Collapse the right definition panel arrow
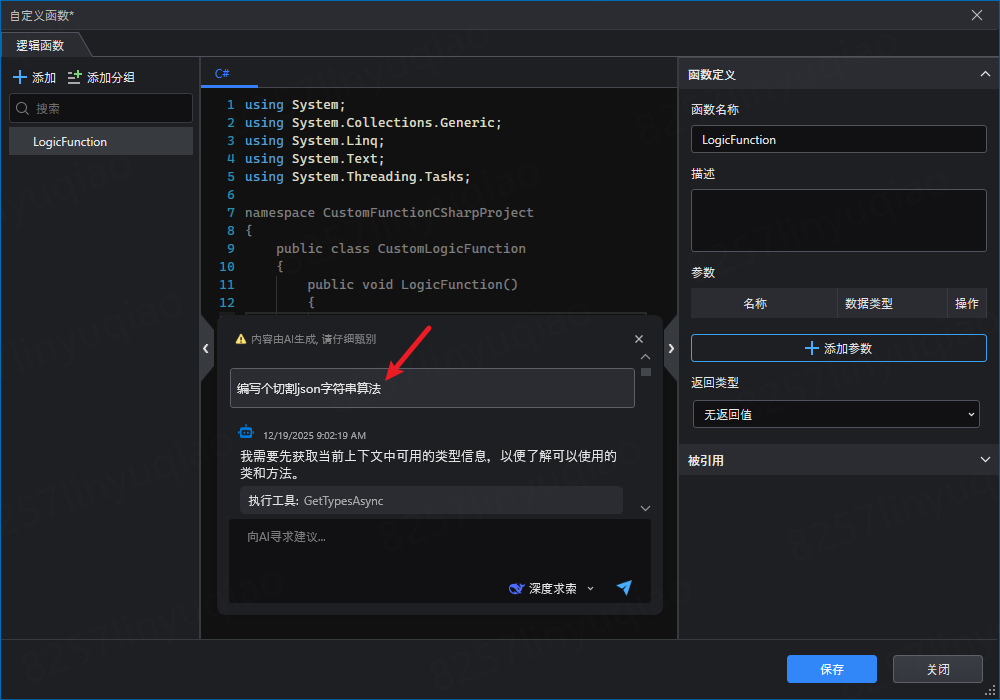The width and height of the screenshot is (1000, 700). (x=671, y=348)
